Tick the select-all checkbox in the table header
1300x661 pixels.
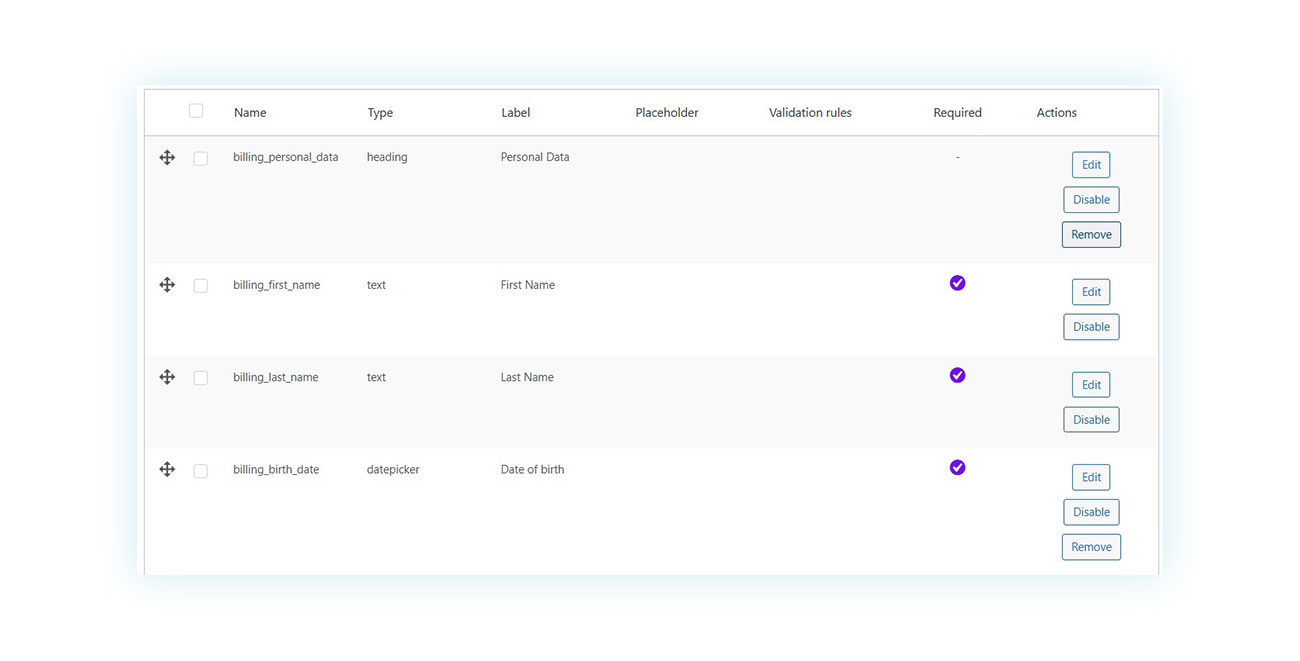click(x=196, y=111)
